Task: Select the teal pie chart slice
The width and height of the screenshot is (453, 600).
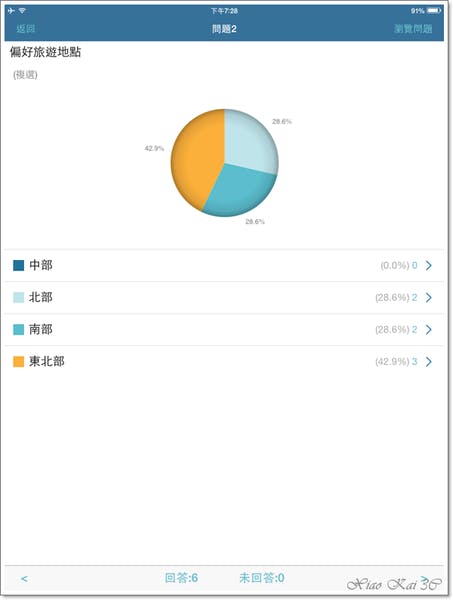Action: click(x=241, y=189)
